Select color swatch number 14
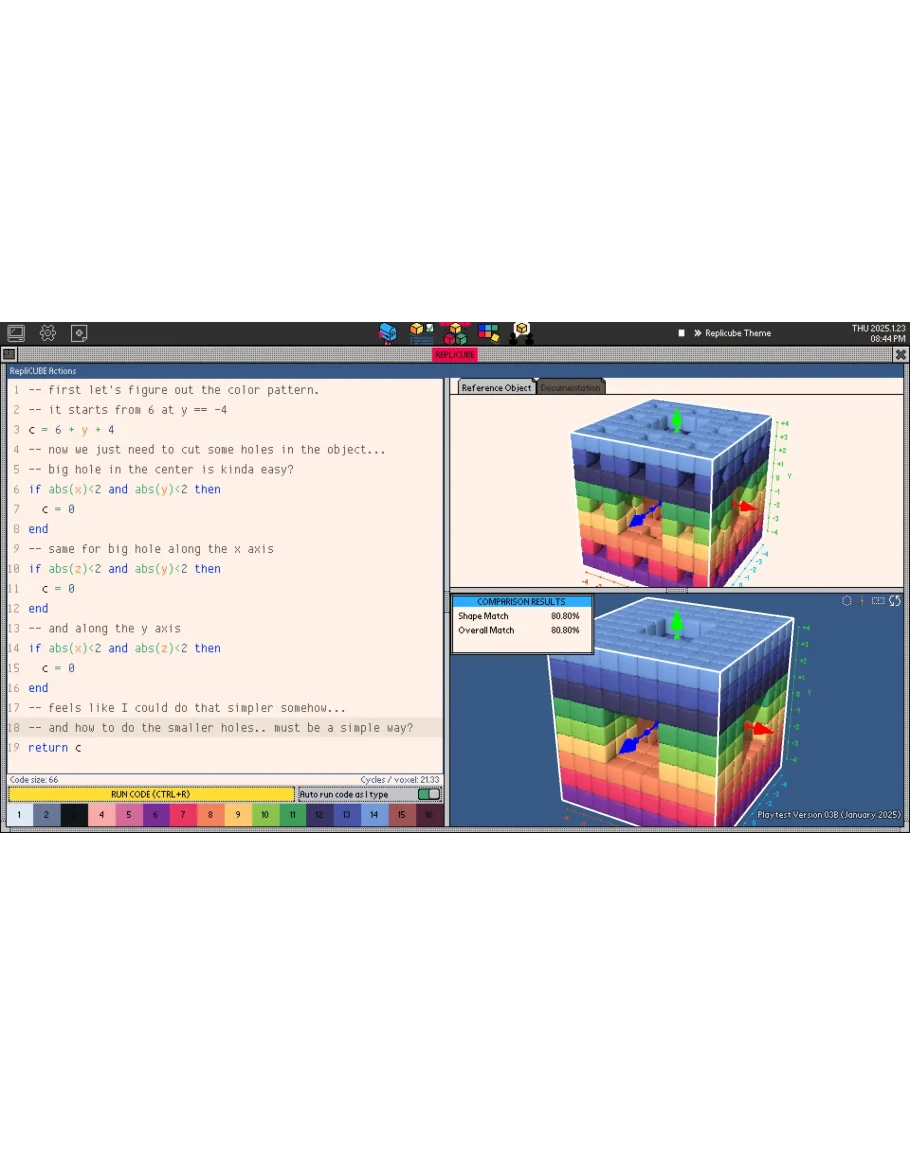Image resolution: width=910 pixels, height=1155 pixels. (374, 815)
